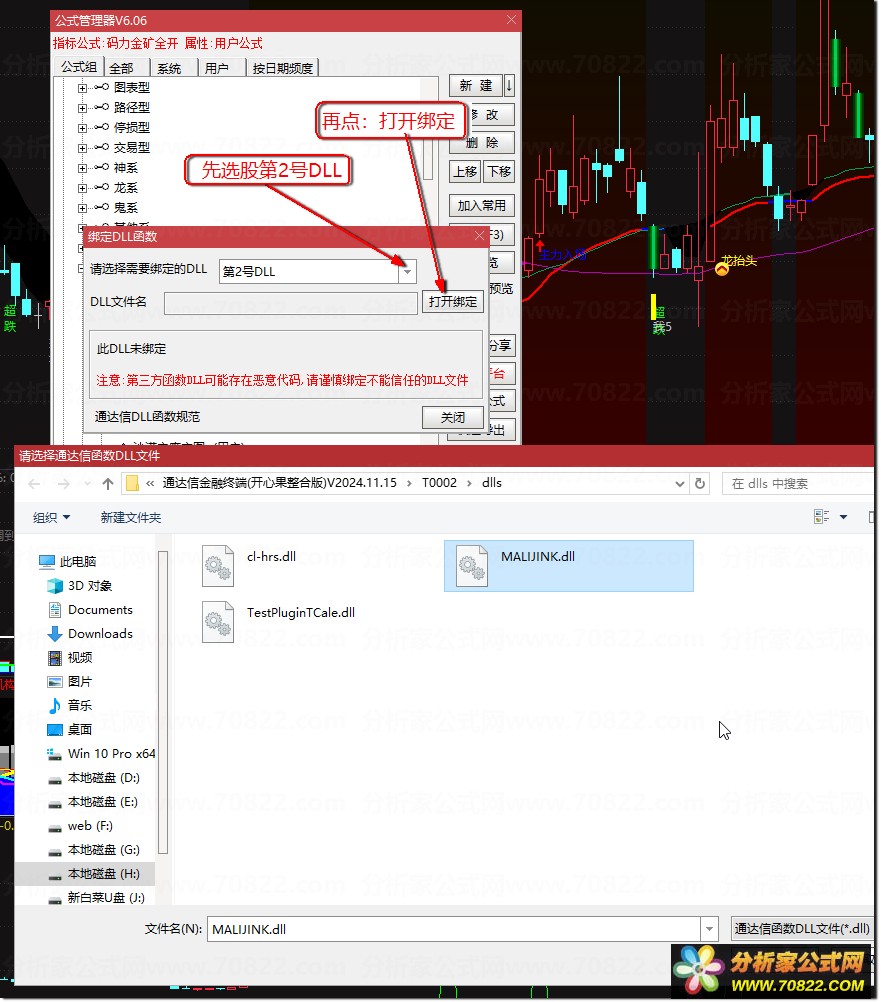
Task: Click the 新建 formula button
Action: pos(476,86)
